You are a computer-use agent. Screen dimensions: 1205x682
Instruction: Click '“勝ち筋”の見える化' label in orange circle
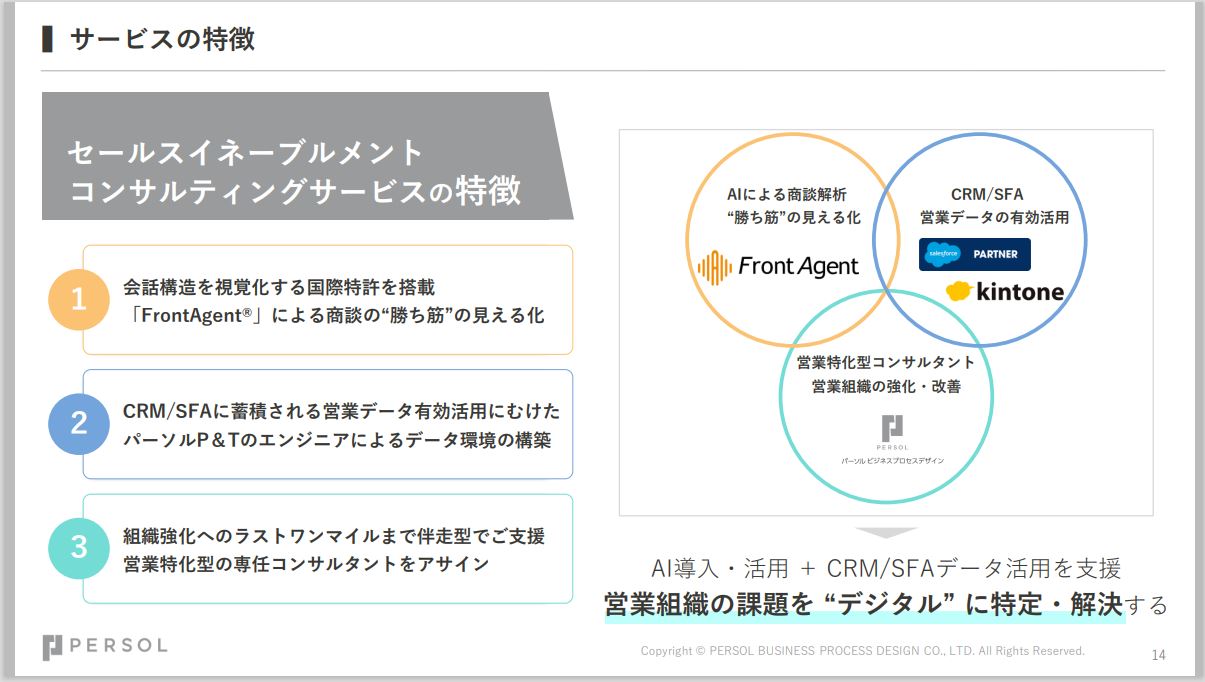(x=793, y=218)
